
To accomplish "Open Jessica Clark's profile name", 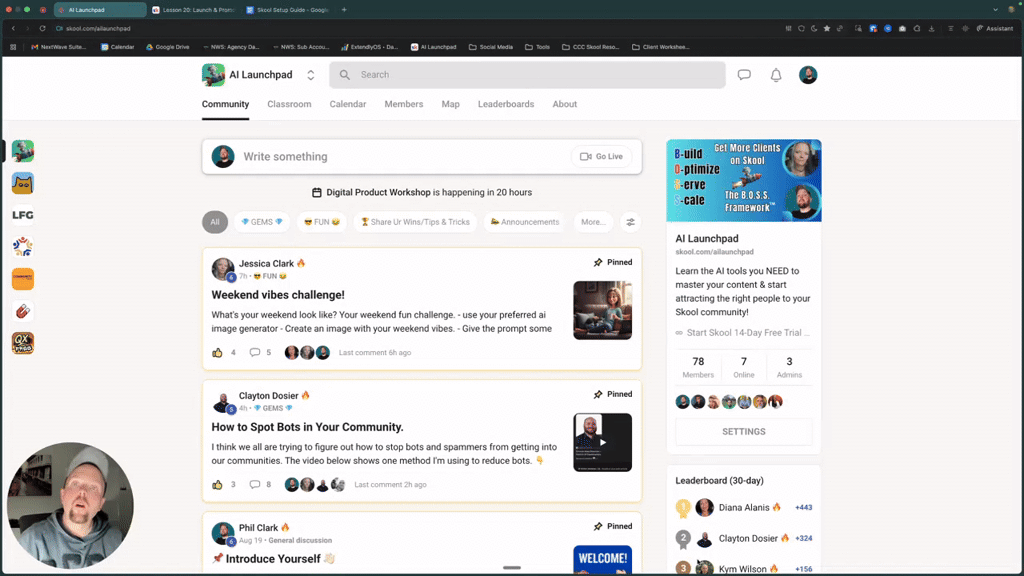I will 266,263.
